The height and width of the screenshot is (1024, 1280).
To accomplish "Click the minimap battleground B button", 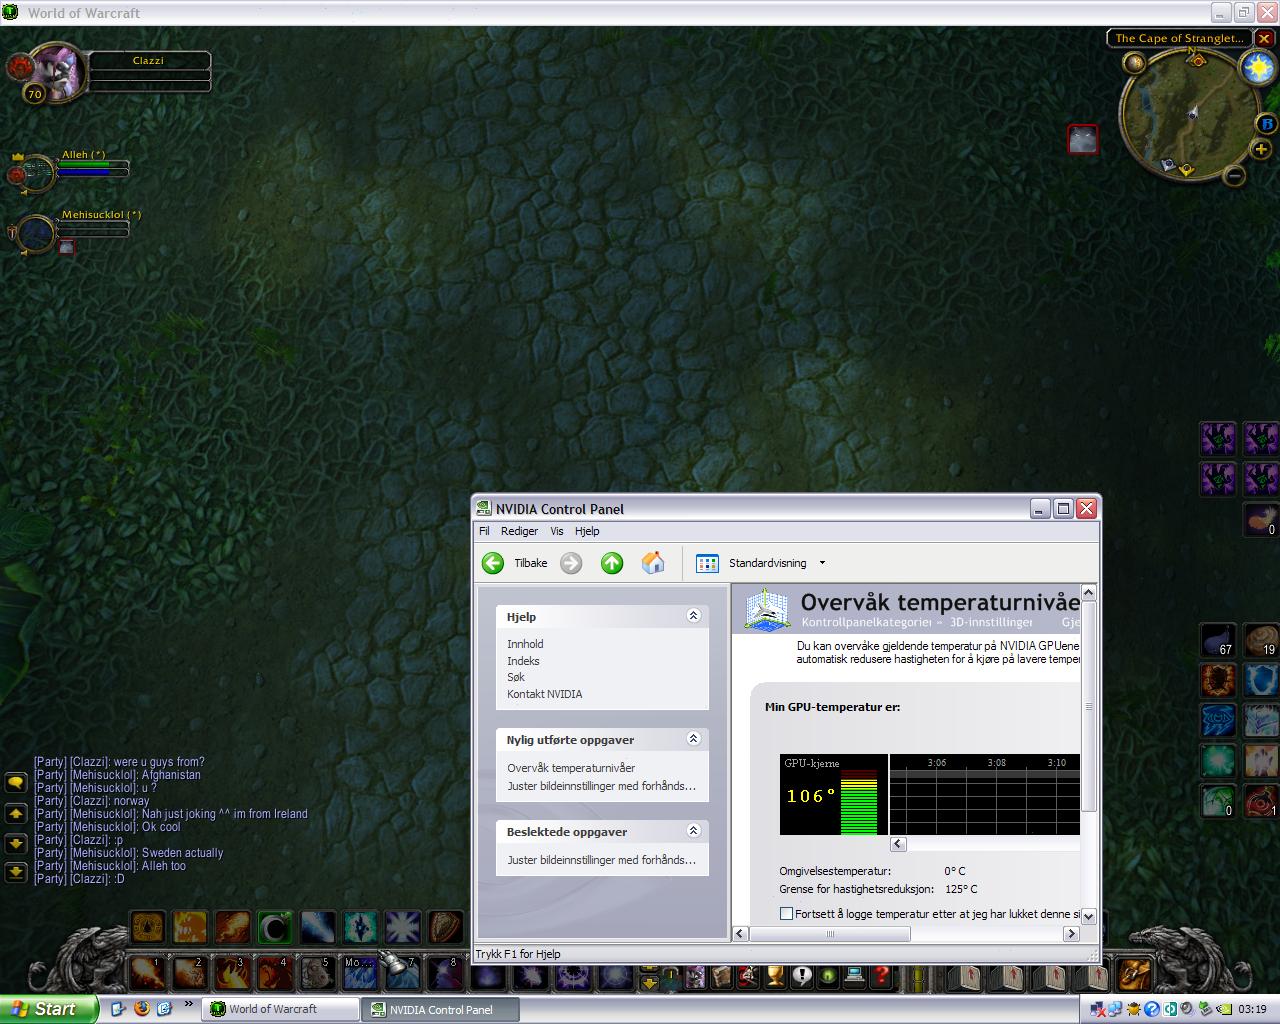I will 1267,124.
